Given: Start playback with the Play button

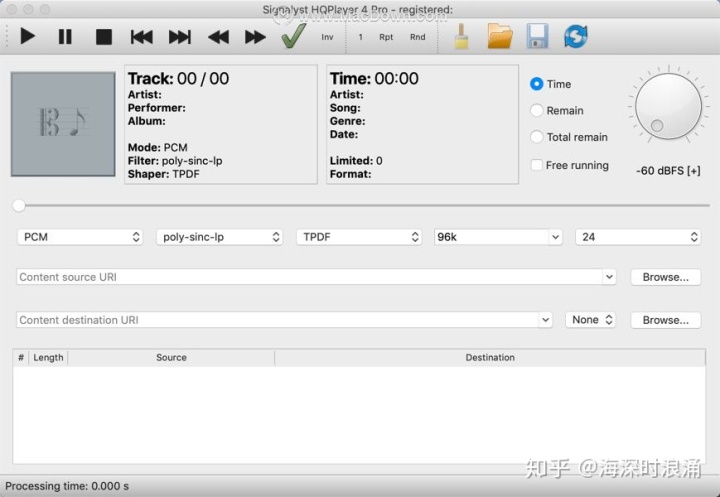Looking at the screenshot, I should pos(28,37).
